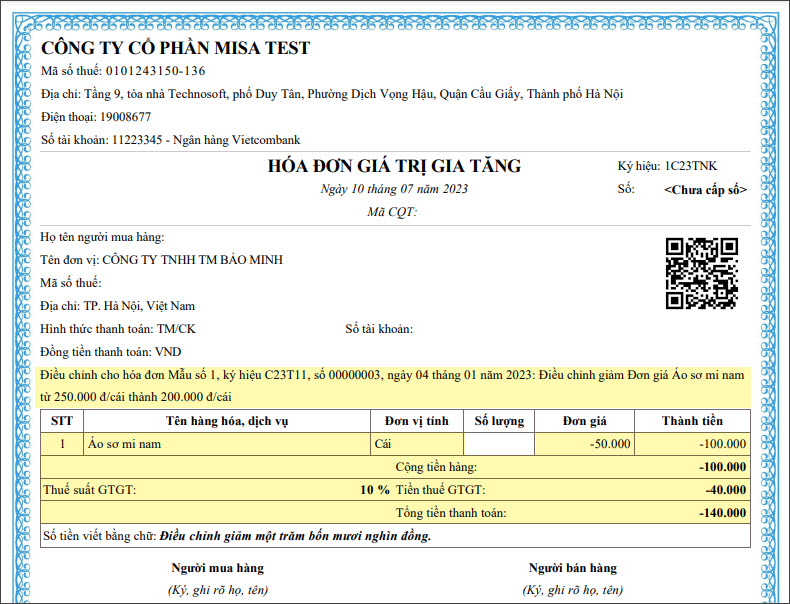
Task: Click the empty Số lượng cell
Action: click(x=499, y=443)
